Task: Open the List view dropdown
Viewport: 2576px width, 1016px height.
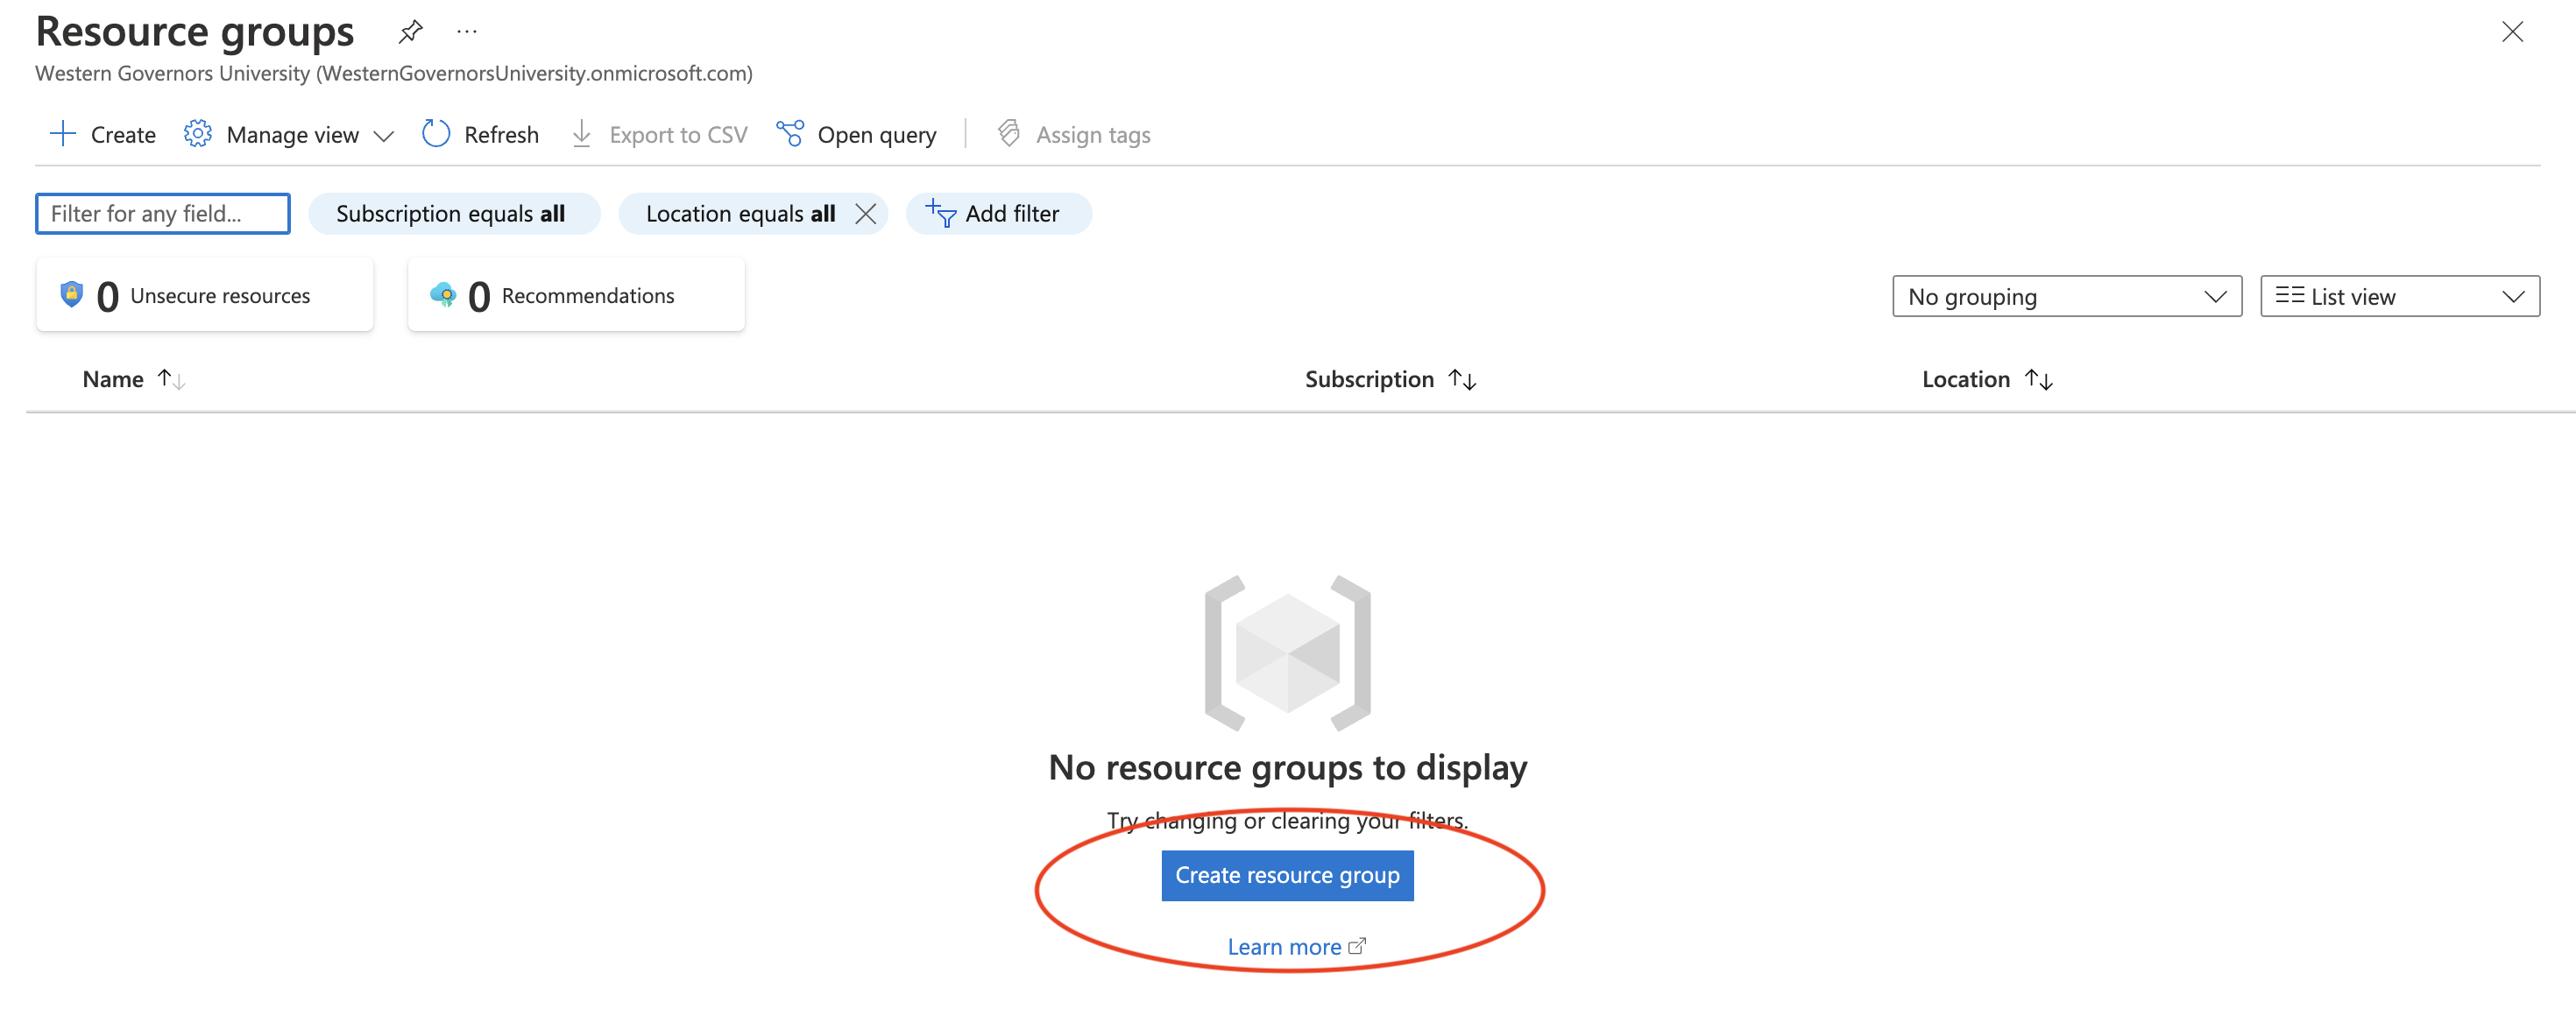Action: pyautogui.click(x=2399, y=295)
